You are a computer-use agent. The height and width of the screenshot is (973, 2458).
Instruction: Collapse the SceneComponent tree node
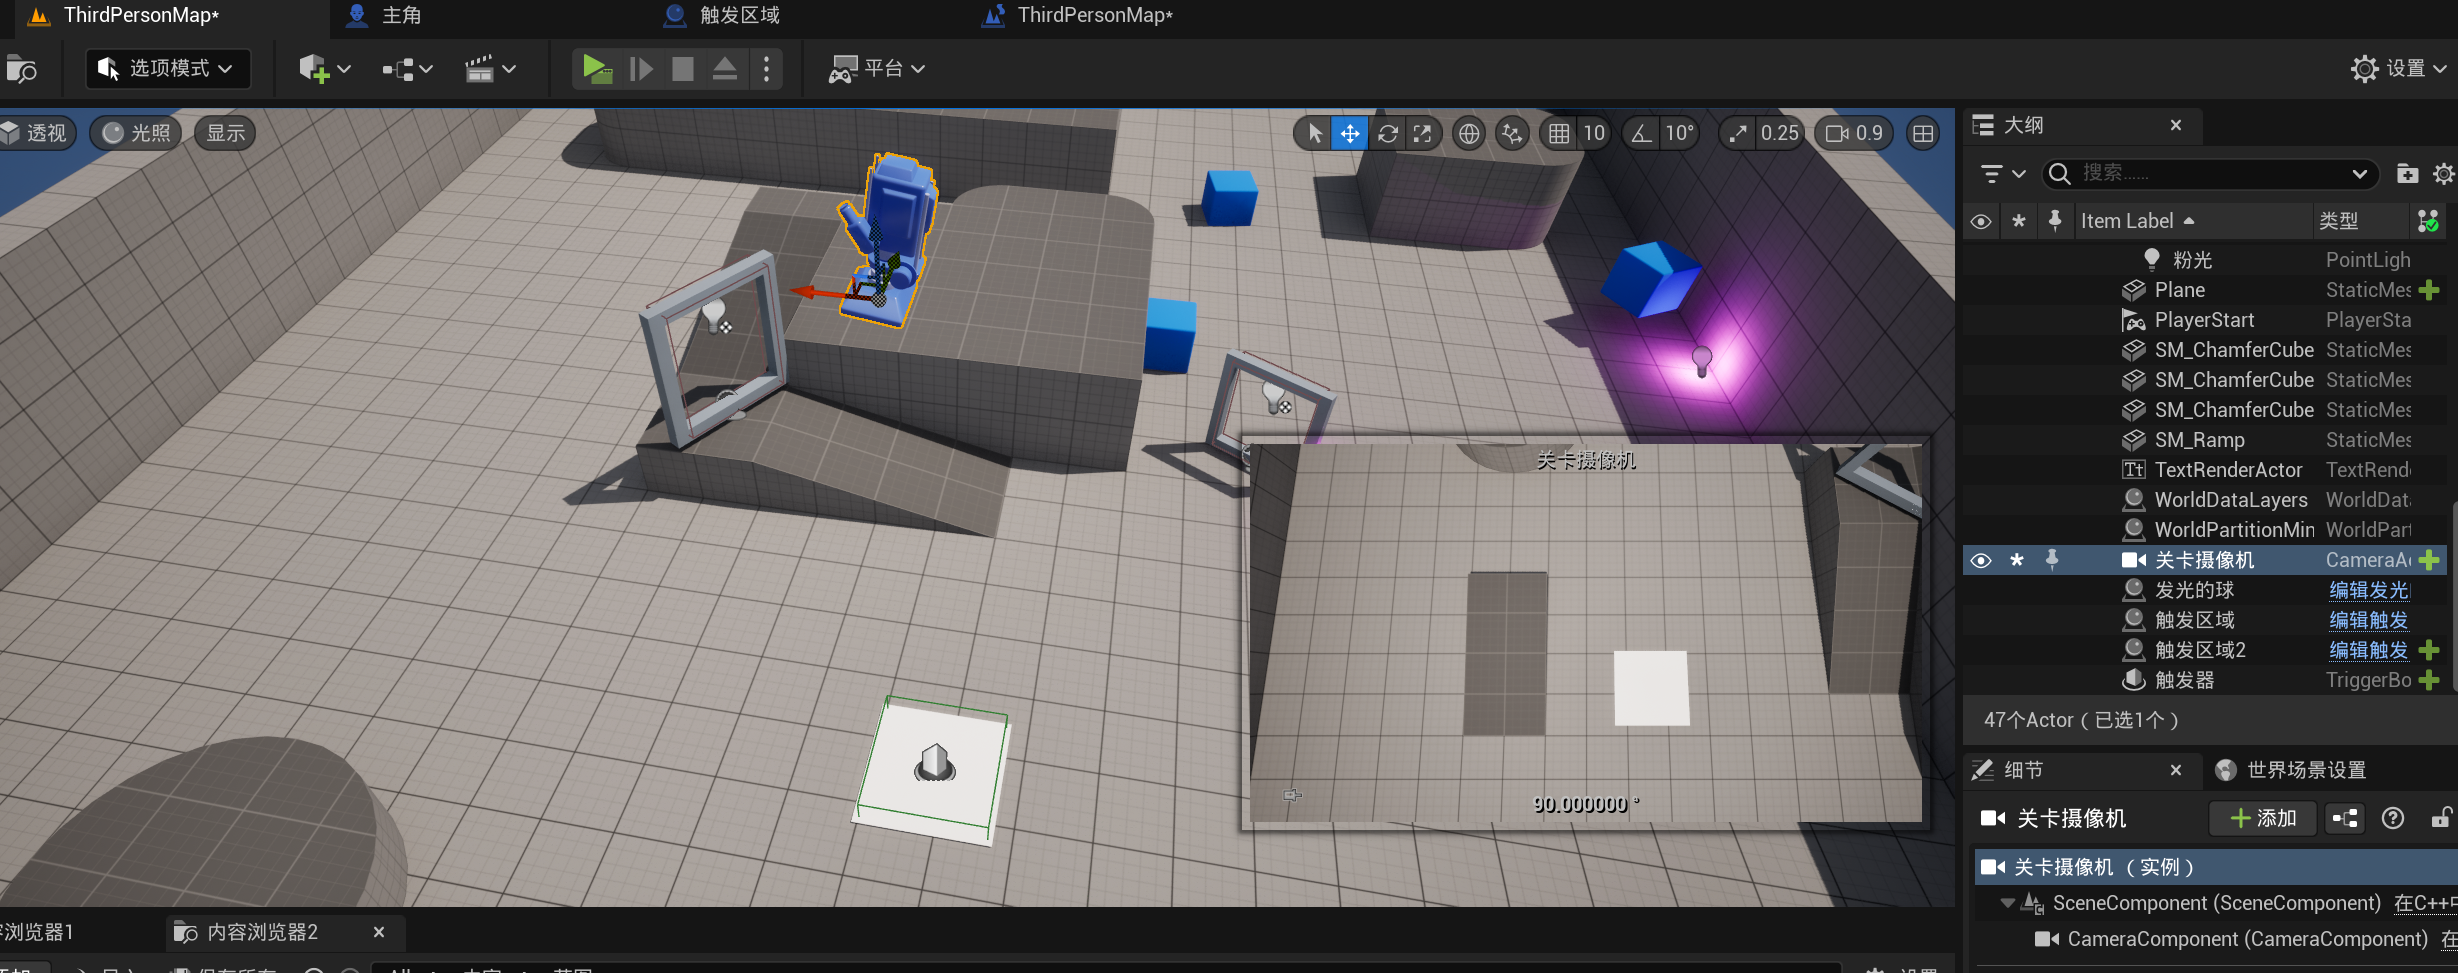(2007, 903)
